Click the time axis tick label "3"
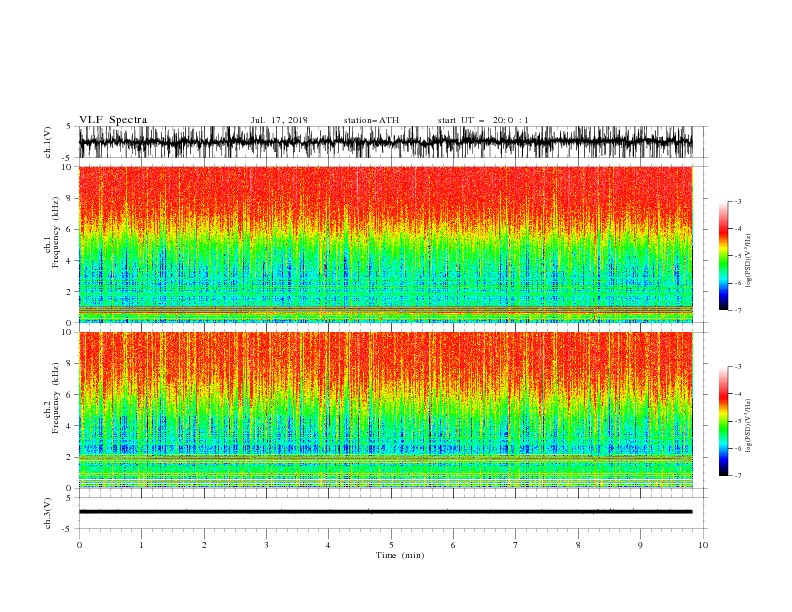Screen dimensions: 792x612 [266, 545]
